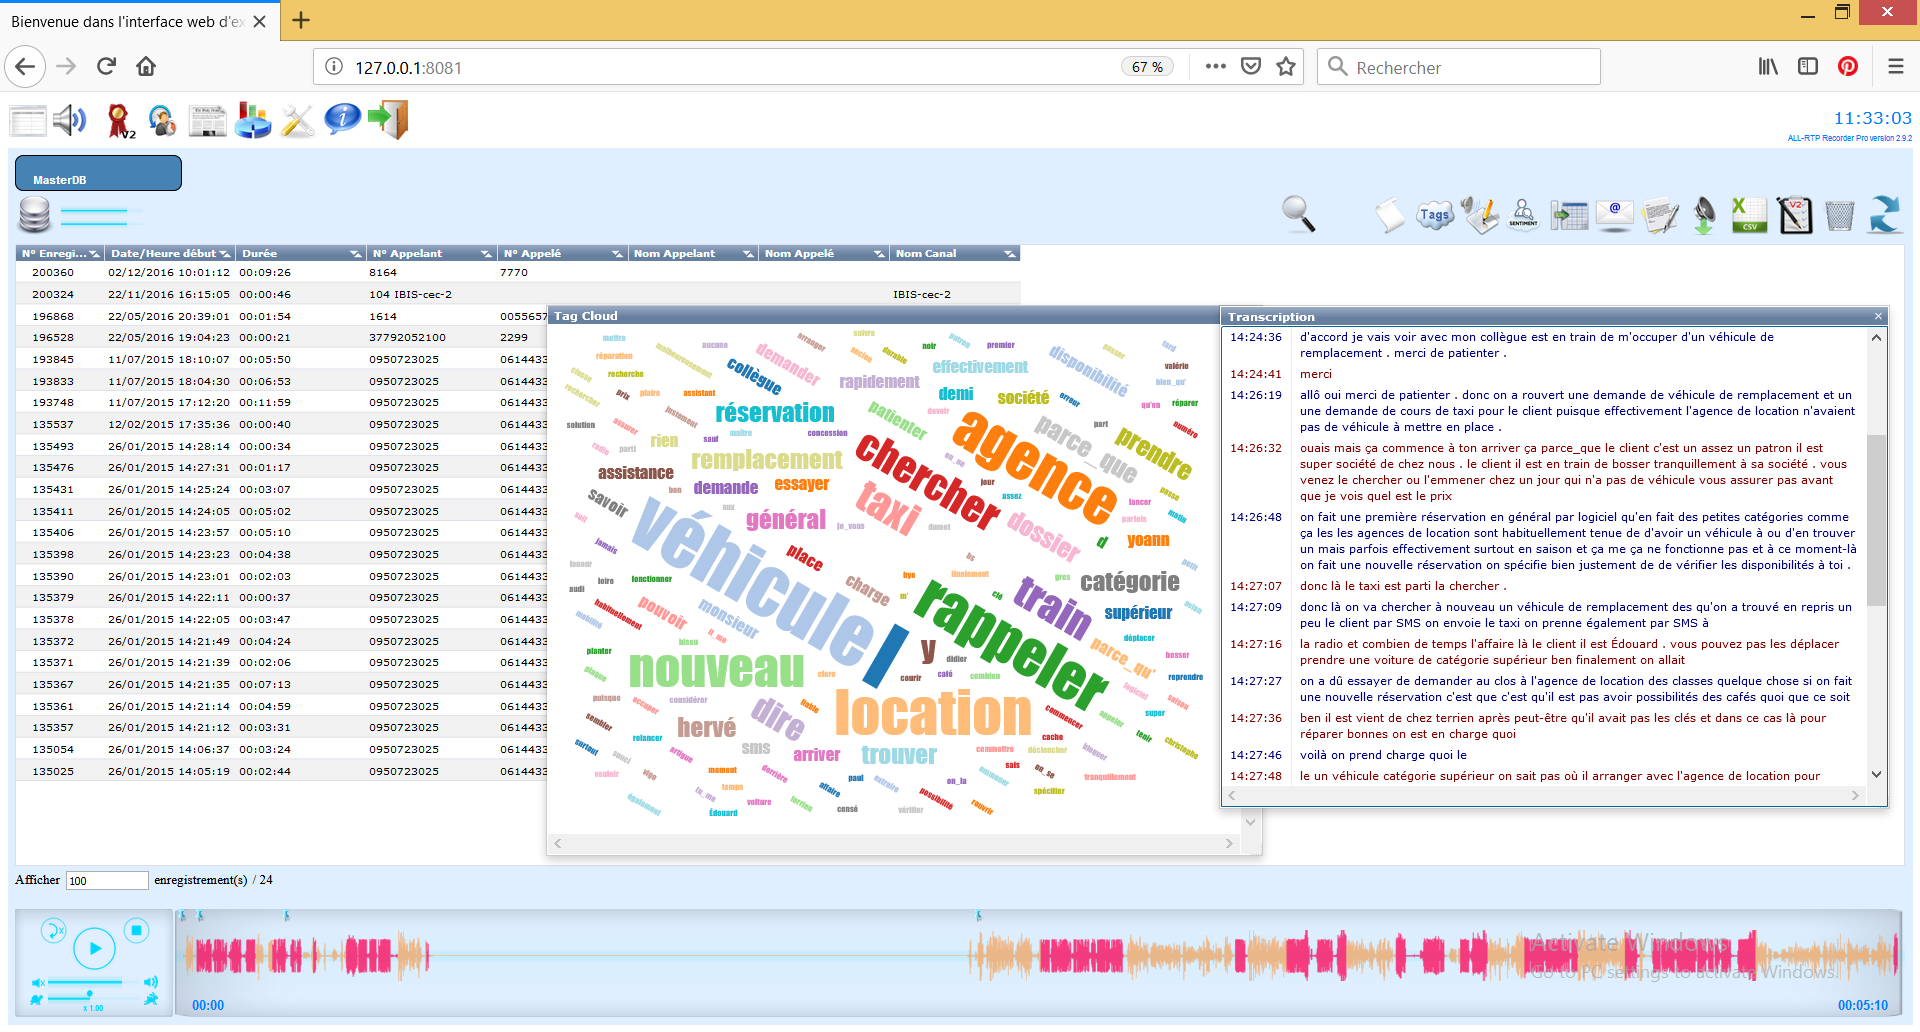Click the mute speaker icon by volume slider
The height and width of the screenshot is (1032, 1920).
coord(38,983)
